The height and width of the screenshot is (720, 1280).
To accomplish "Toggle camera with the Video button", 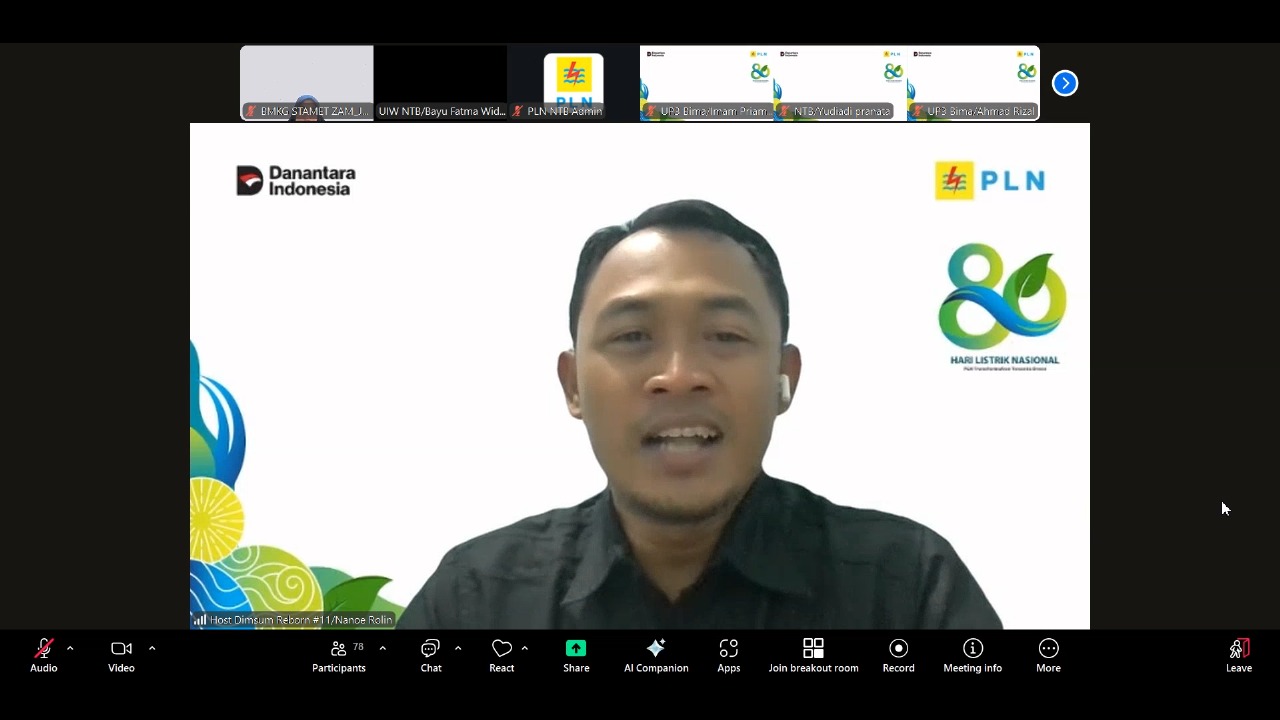I will click(x=121, y=656).
